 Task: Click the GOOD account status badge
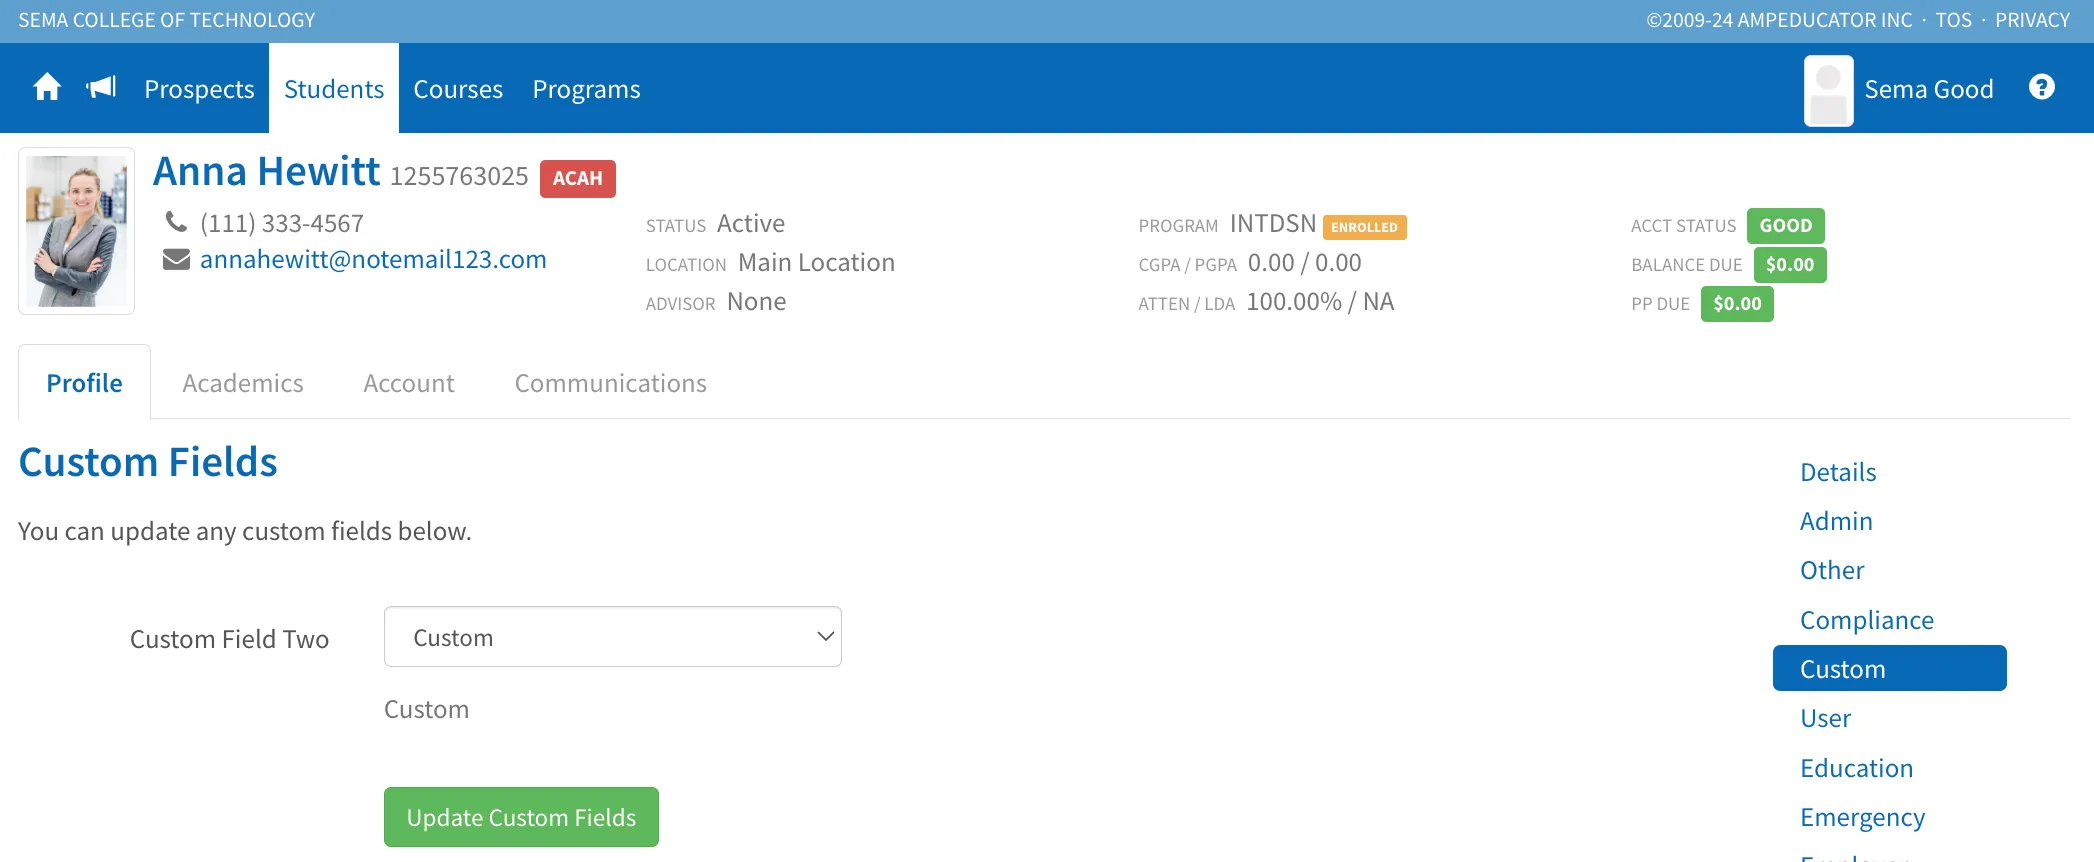coord(1786,225)
